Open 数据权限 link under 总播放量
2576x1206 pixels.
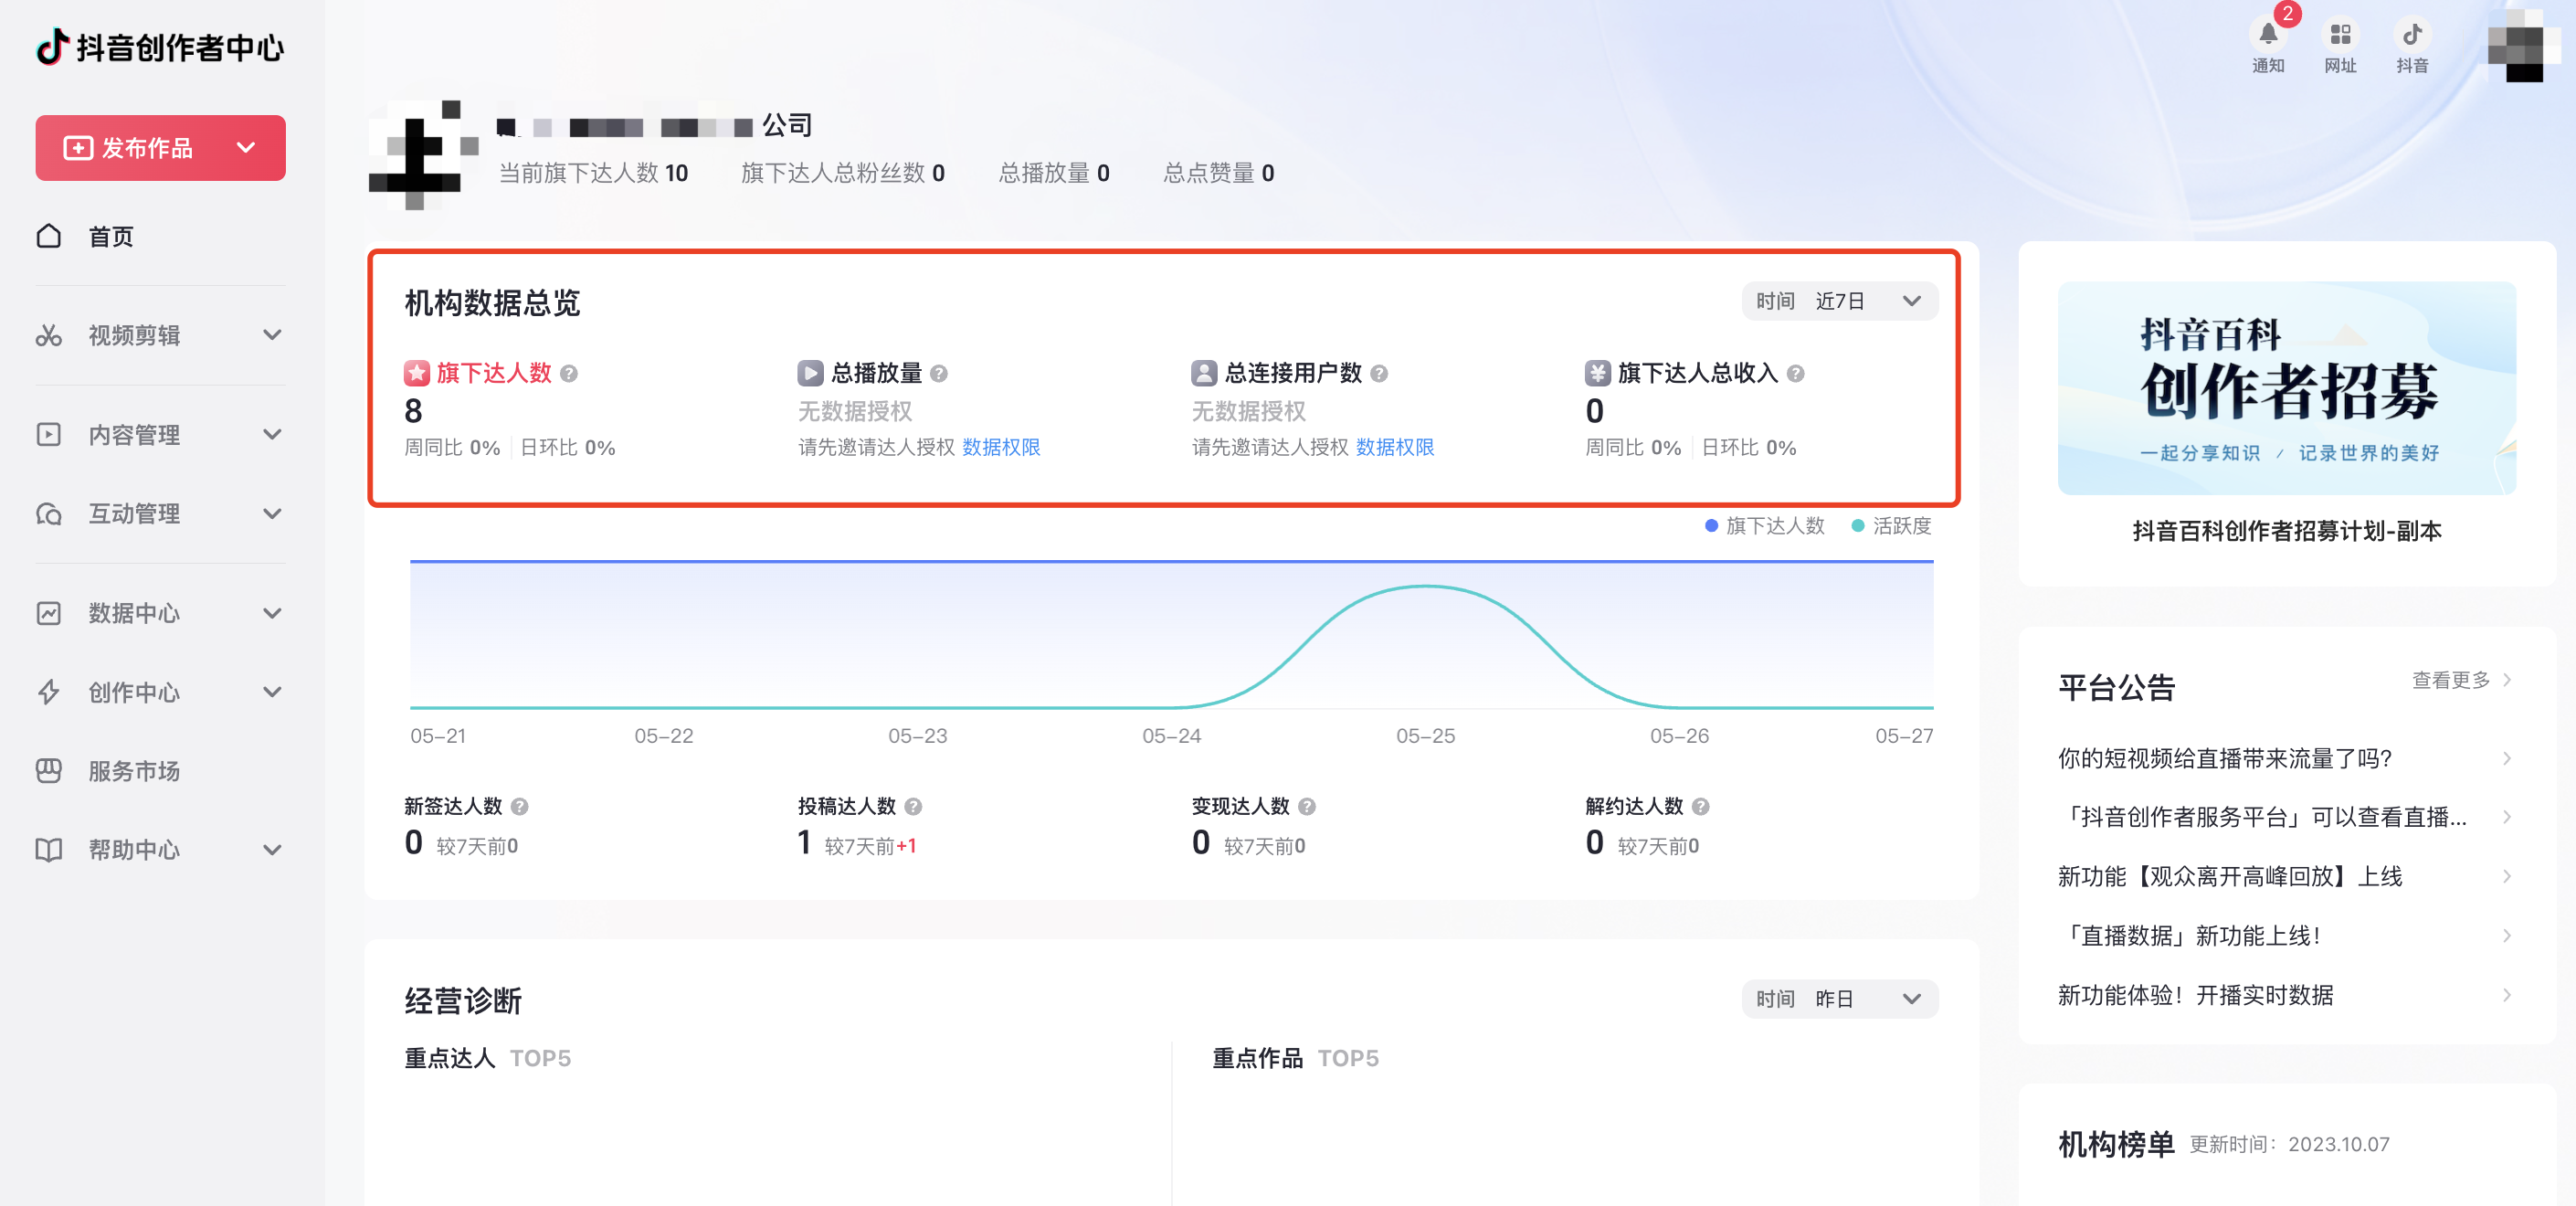point(1001,448)
